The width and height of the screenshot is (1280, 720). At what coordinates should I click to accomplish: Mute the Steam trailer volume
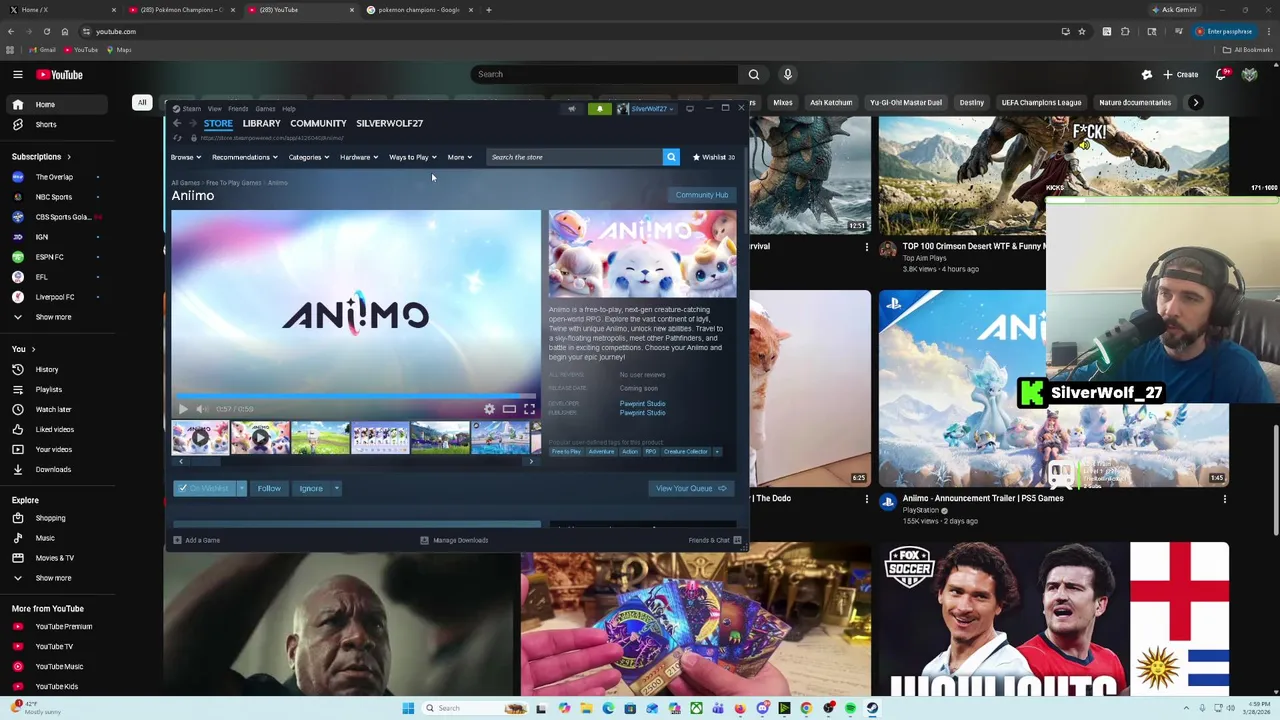pos(202,409)
